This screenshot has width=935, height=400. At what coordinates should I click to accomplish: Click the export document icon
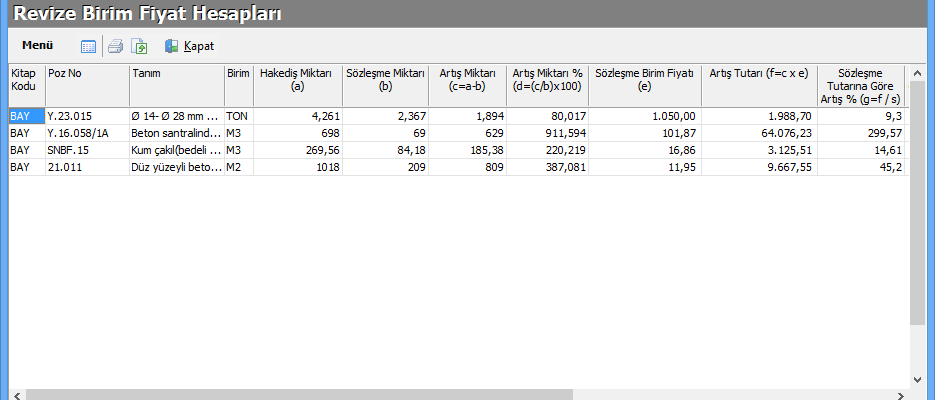click(140, 46)
